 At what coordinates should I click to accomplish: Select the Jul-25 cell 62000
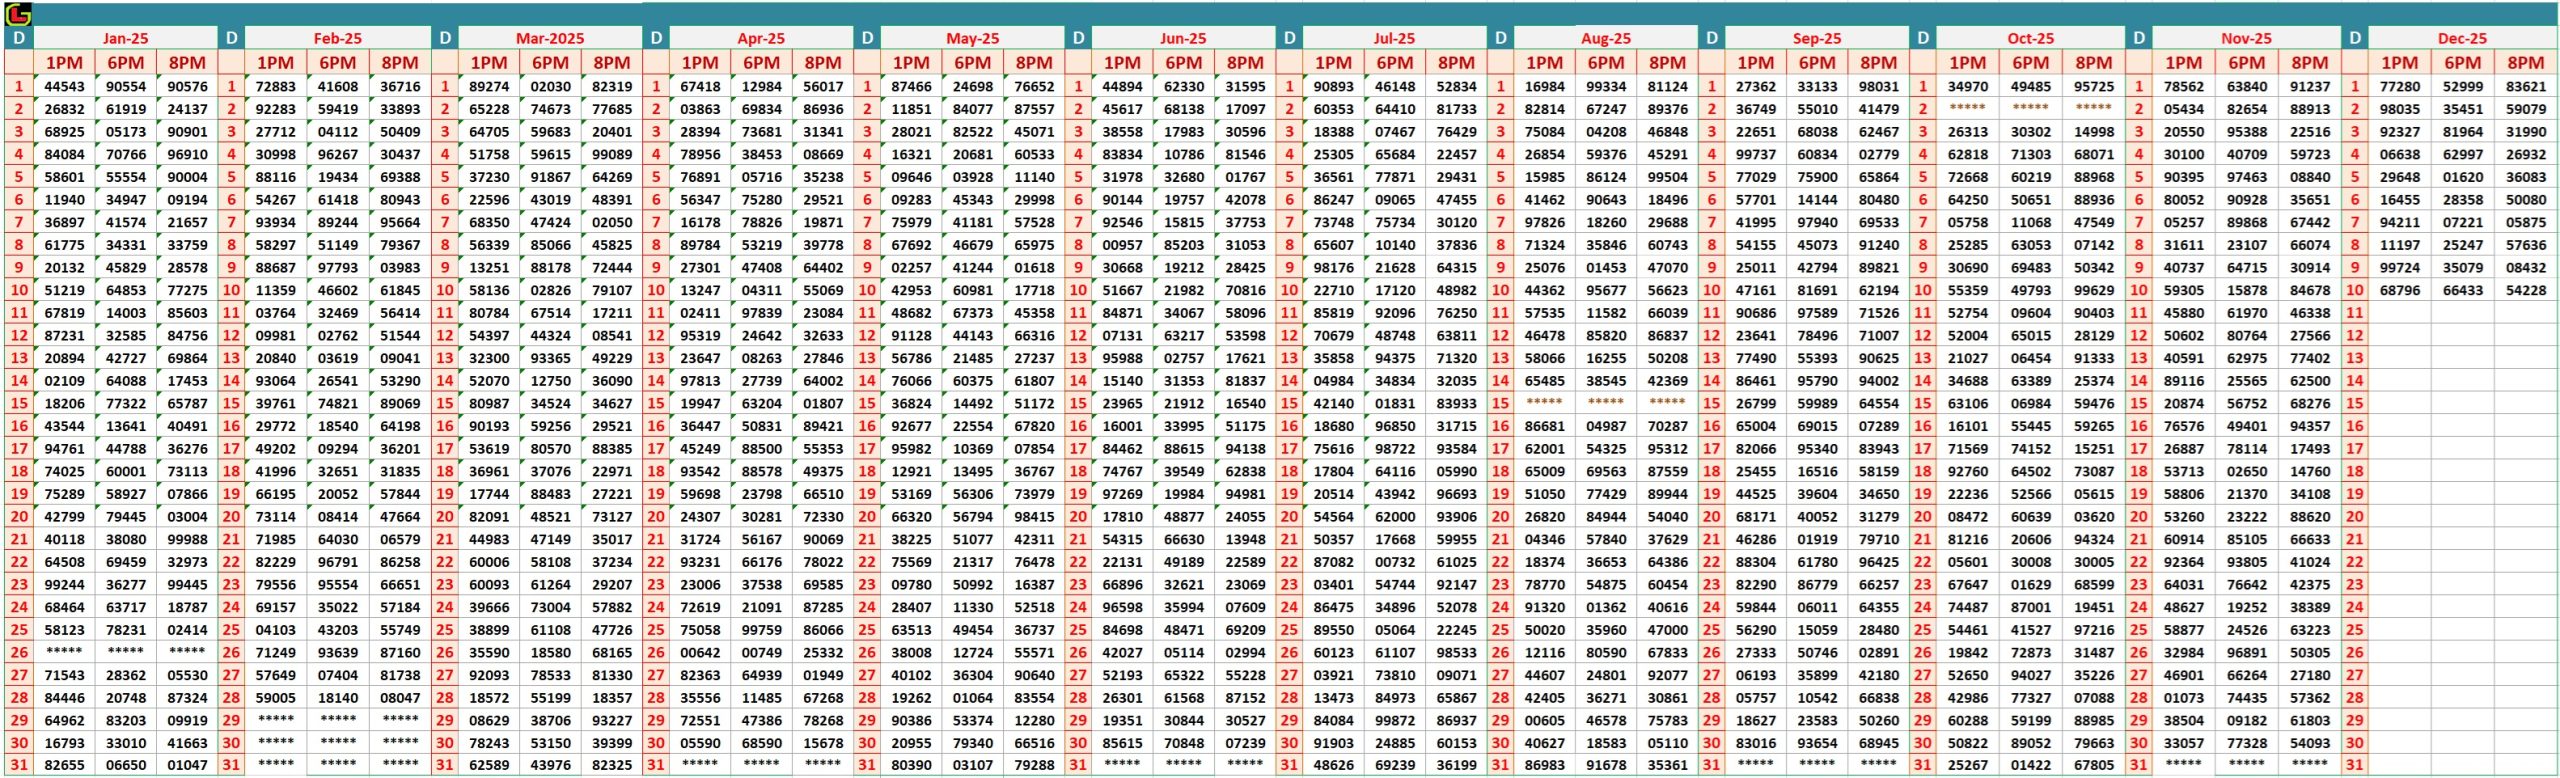click(x=1395, y=517)
